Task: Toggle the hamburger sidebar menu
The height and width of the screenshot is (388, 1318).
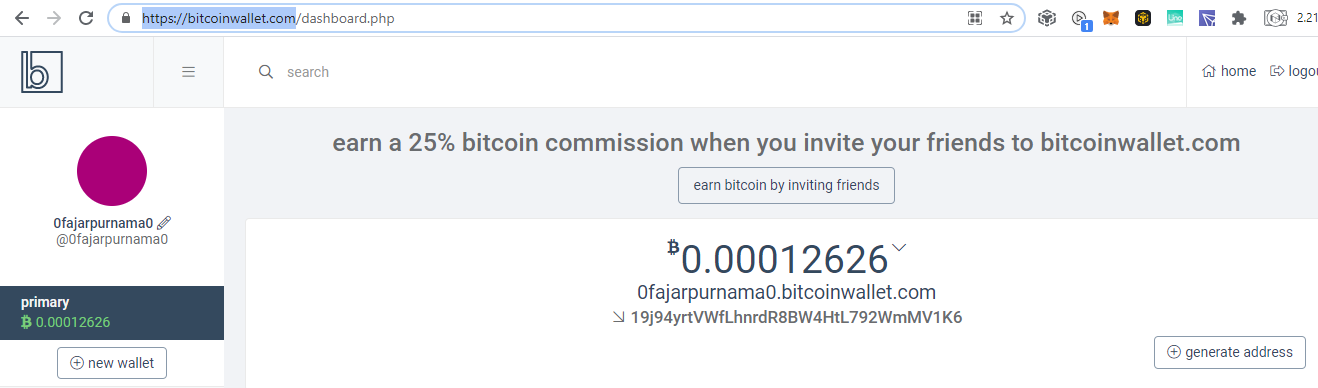Action: point(188,72)
